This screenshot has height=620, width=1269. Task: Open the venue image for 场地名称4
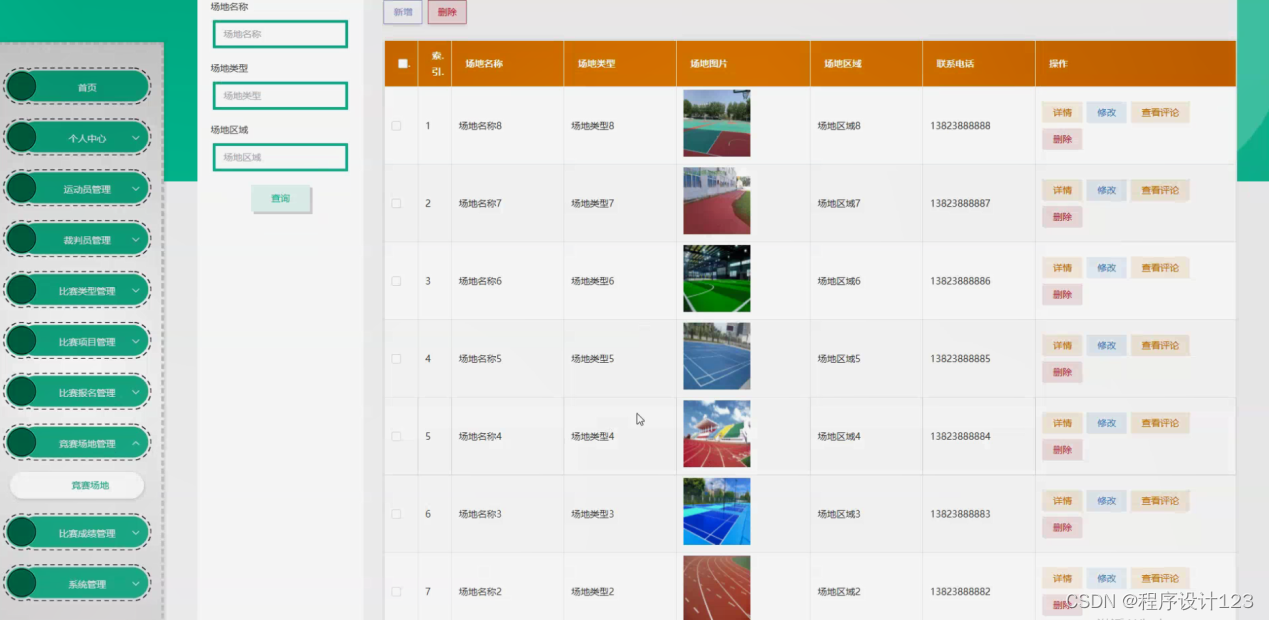click(716, 434)
